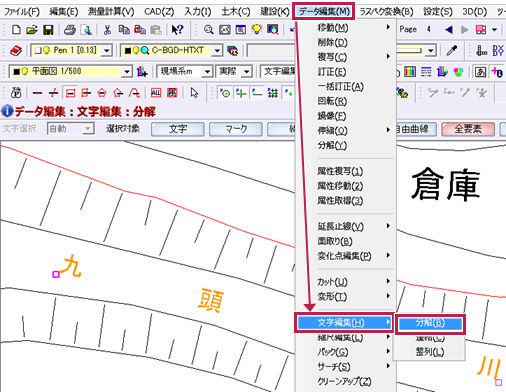506x392 pixels.
Task: Click the zoom magnifier icon
Action: point(209,30)
